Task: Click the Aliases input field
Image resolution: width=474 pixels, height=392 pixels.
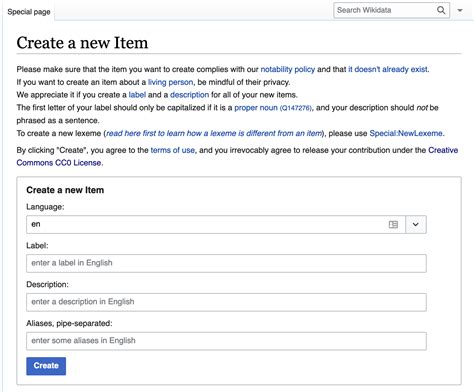Action: [x=226, y=341]
